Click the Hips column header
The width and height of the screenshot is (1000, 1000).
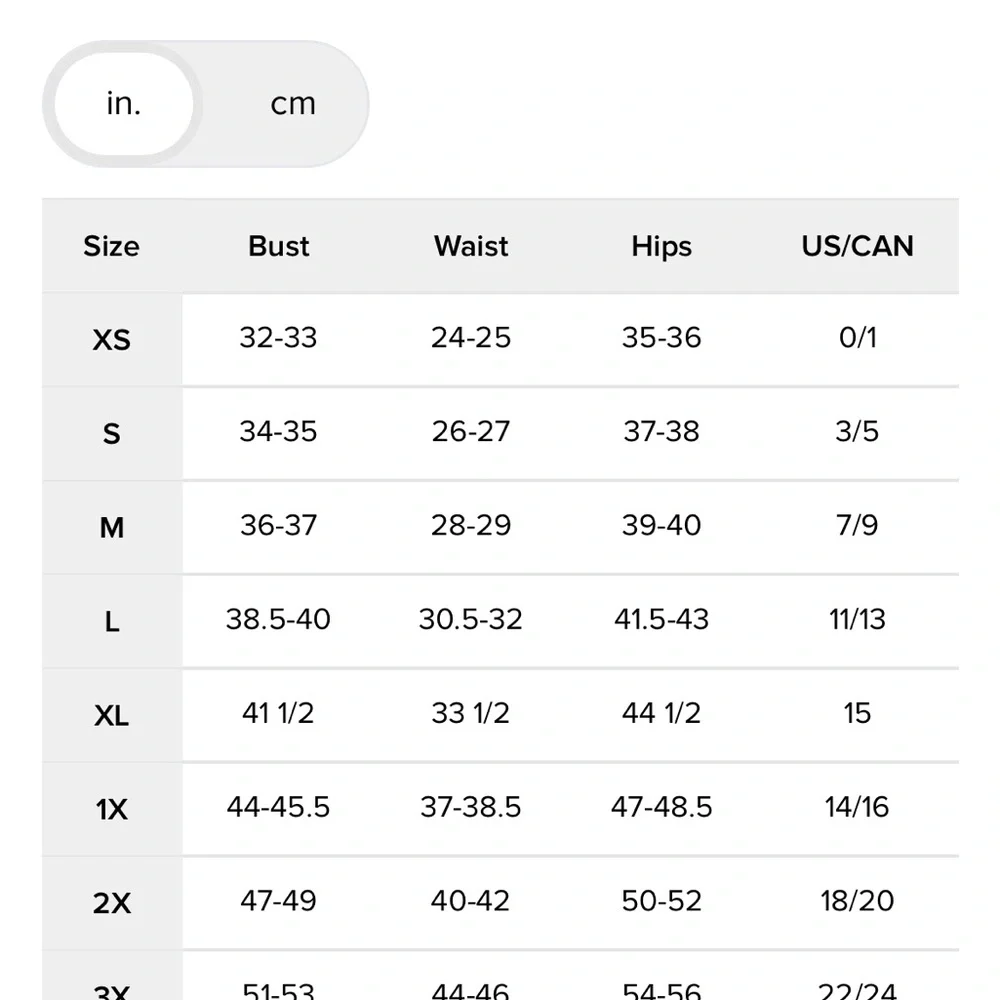pos(661,246)
